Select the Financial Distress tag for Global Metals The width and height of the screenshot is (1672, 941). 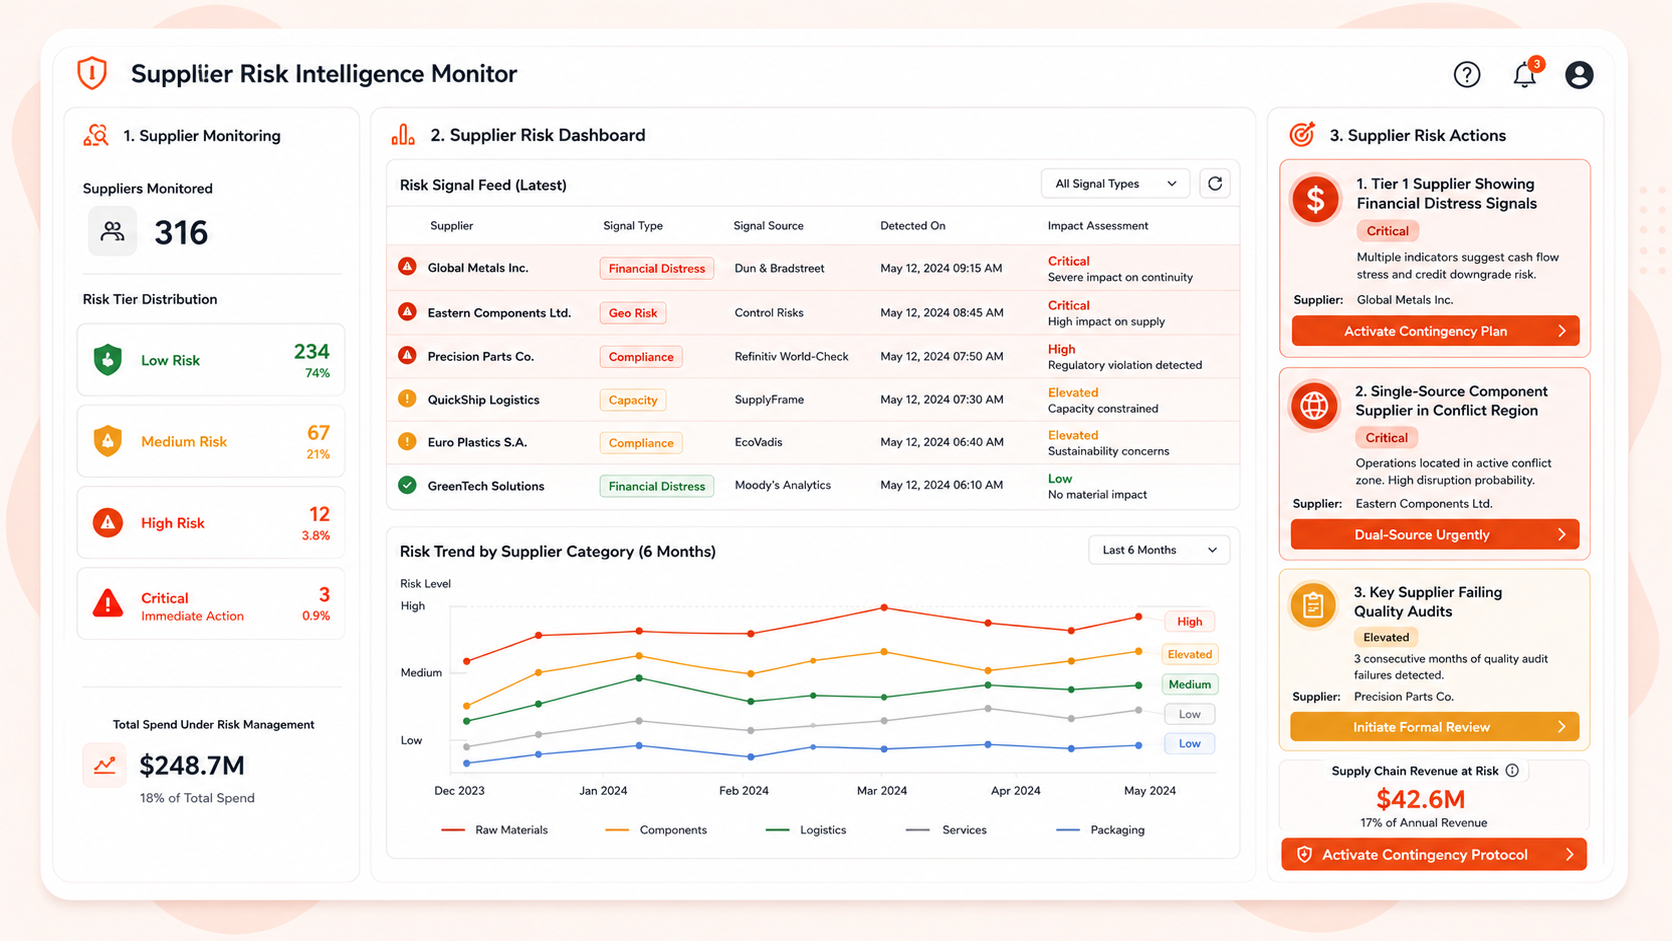(657, 268)
